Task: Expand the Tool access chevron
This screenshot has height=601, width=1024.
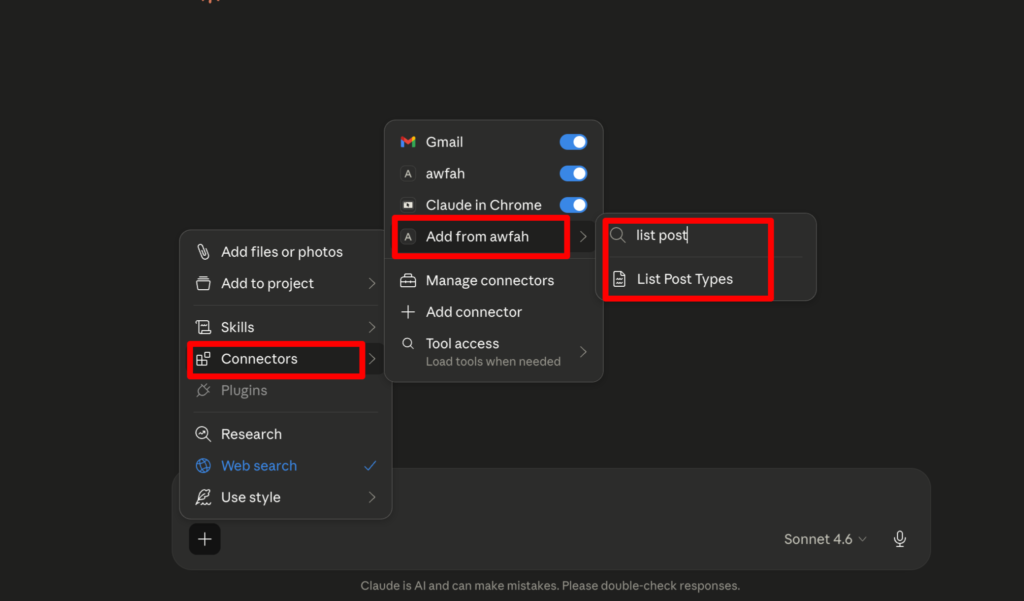Action: pyautogui.click(x=583, y=351)
